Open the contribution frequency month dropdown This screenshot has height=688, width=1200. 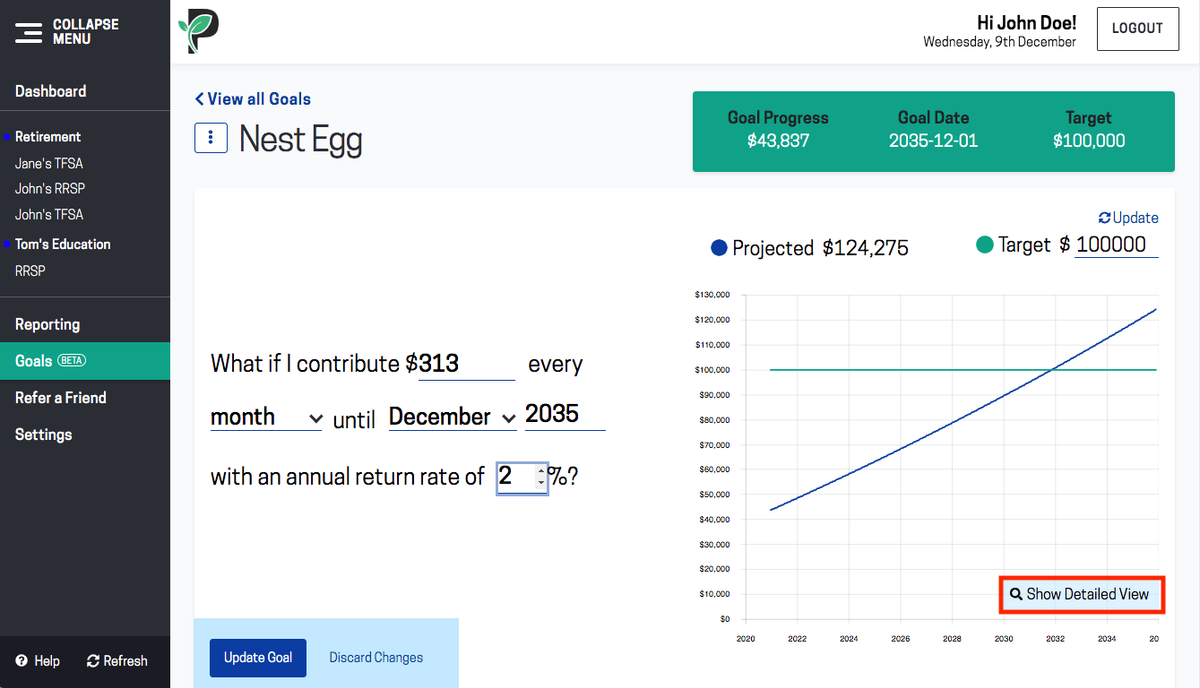coord(267,417)
